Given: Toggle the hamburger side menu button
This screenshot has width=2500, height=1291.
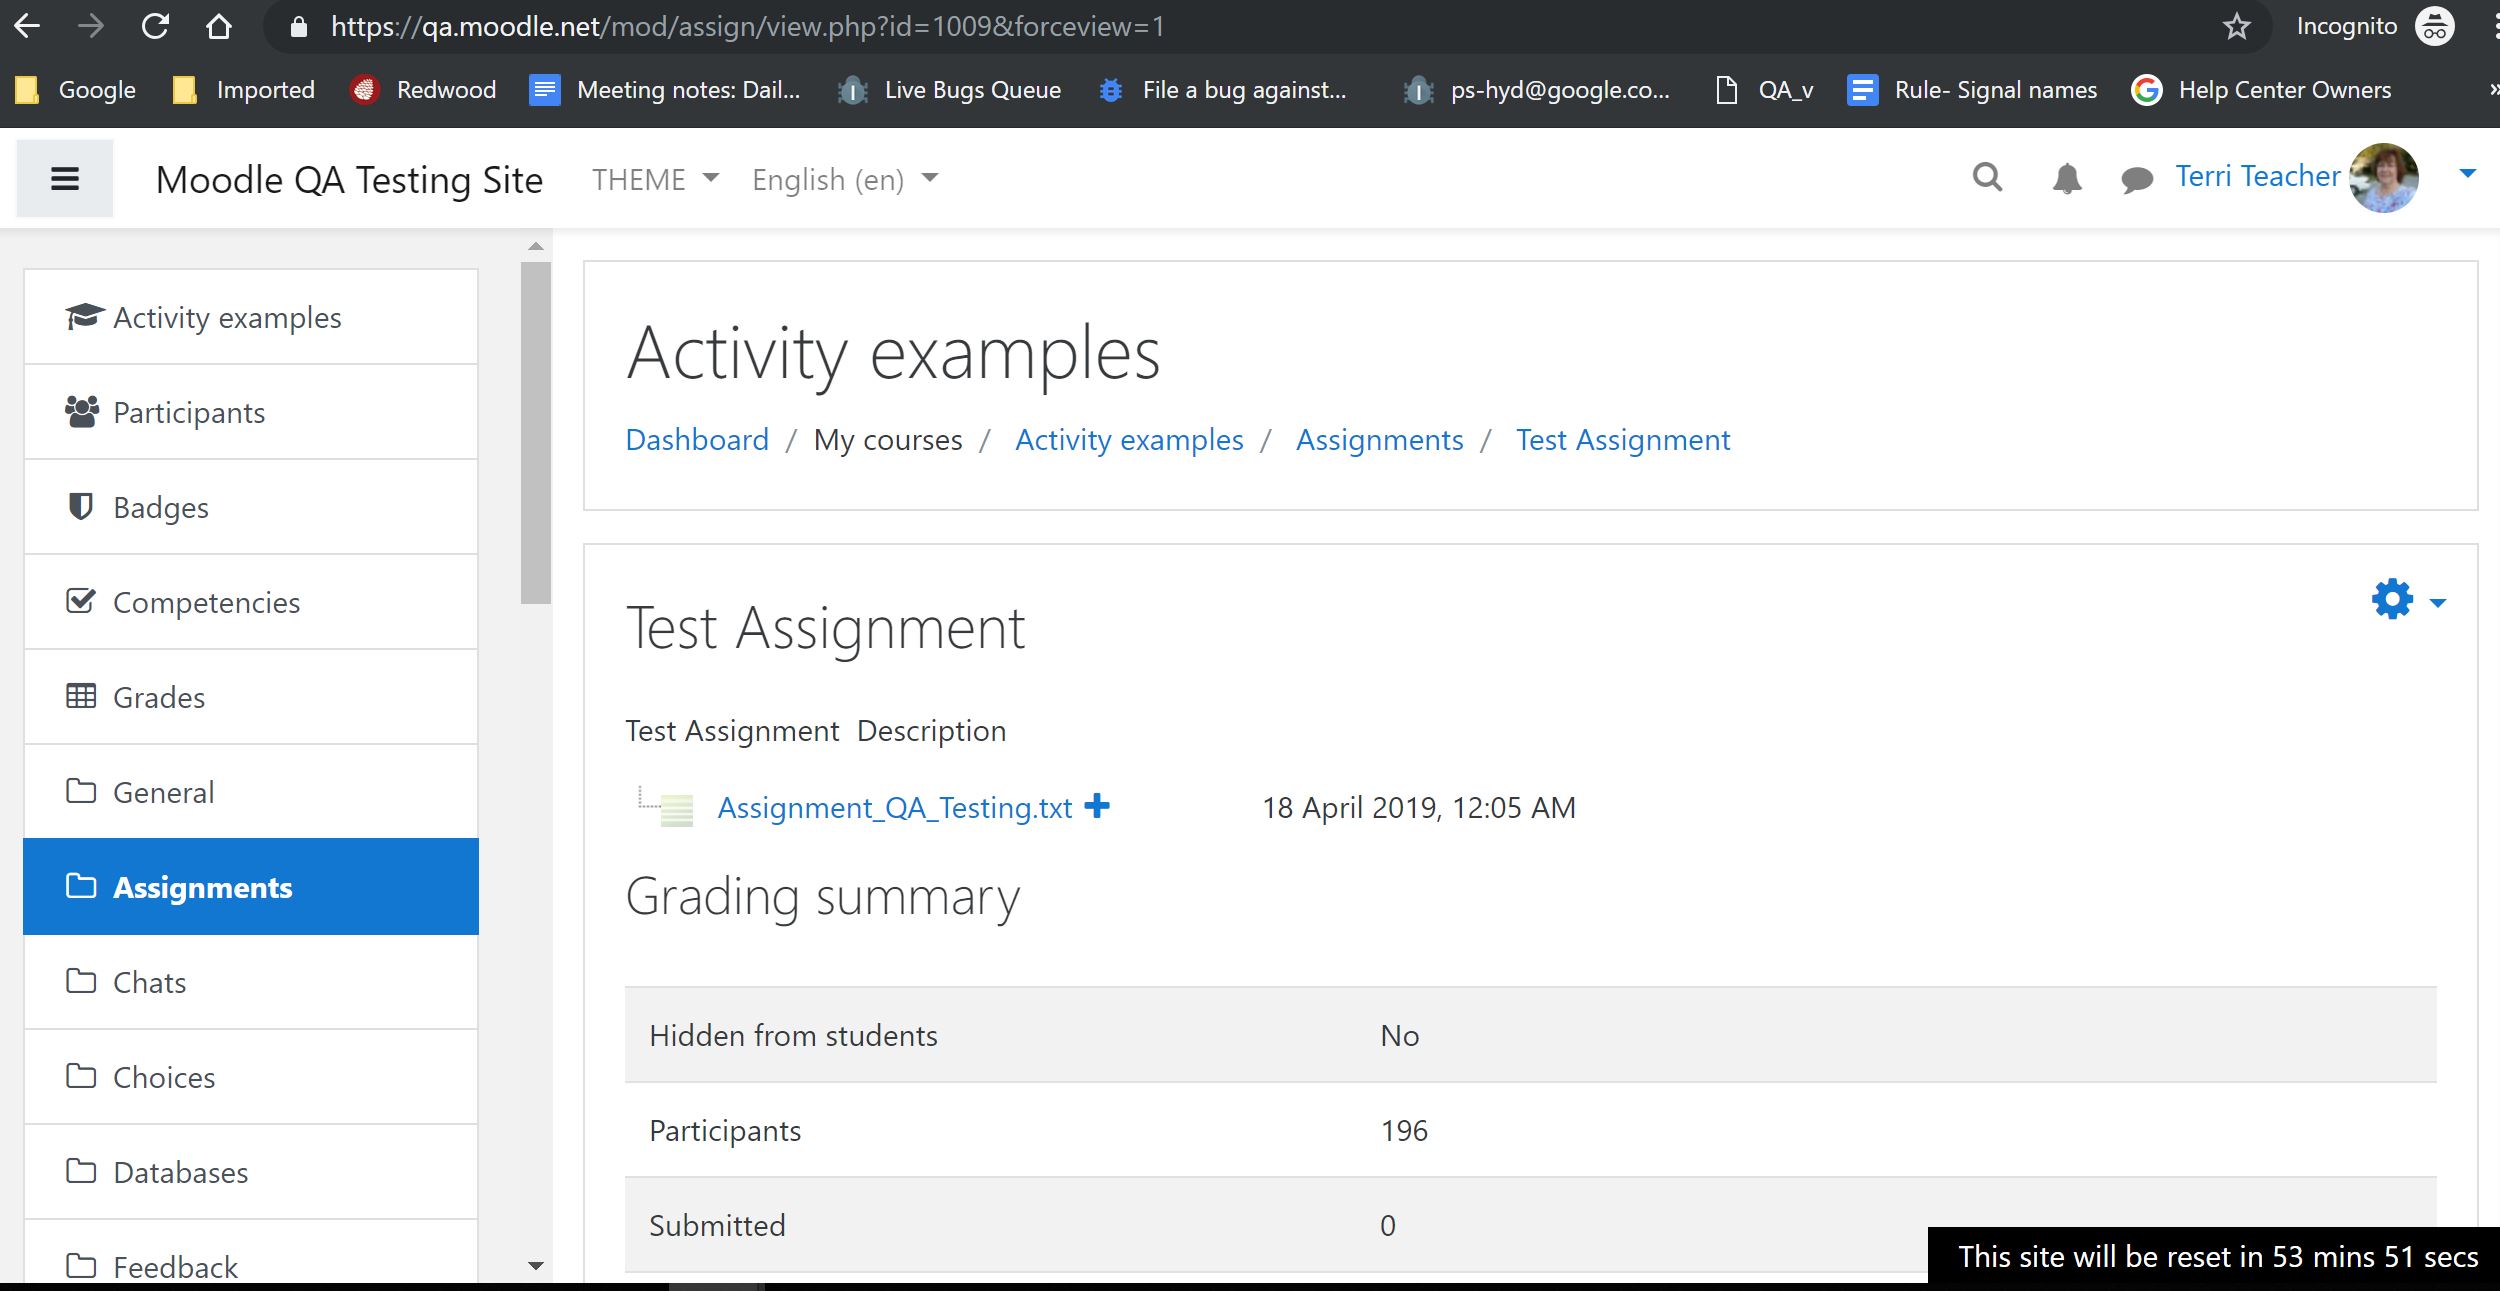Looking at the screenshot, I should tap(65, 179).
